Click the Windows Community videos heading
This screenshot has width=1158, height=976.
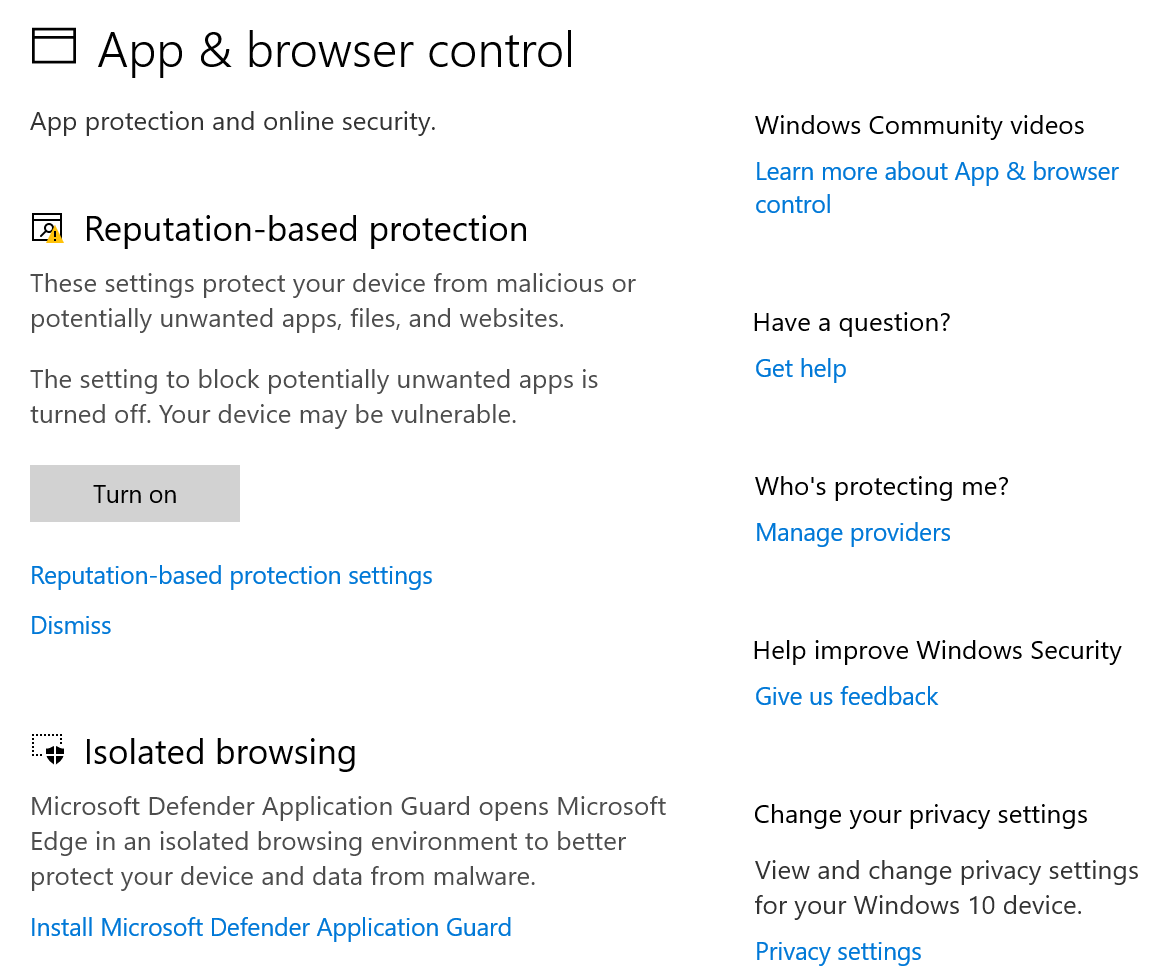919,126
